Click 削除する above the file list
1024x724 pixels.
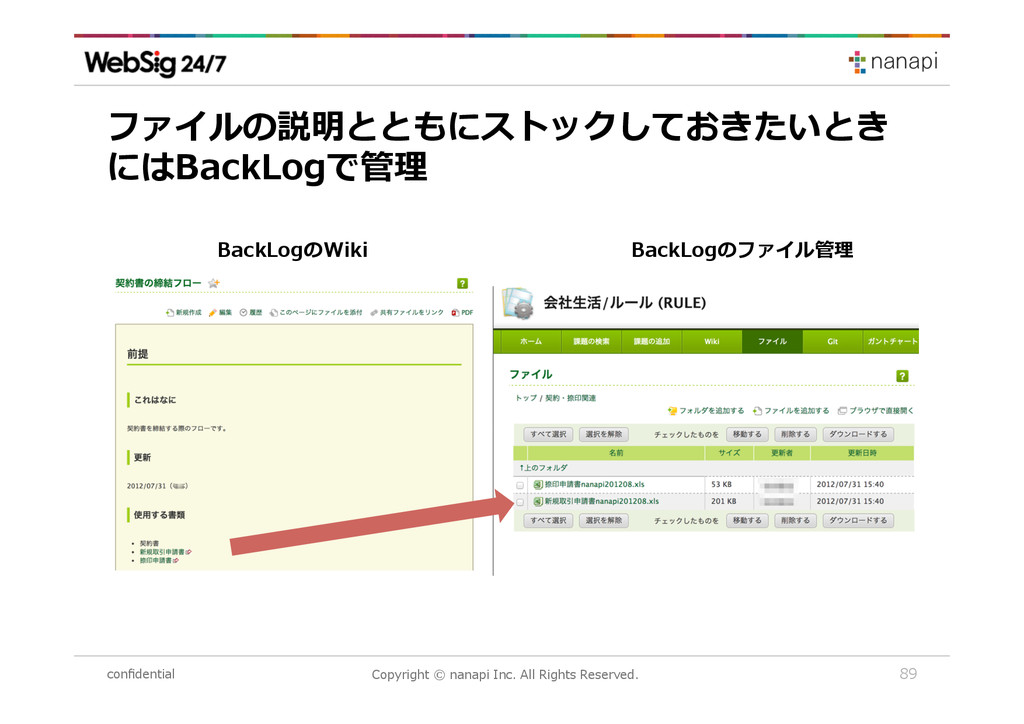click(x=795, y=434)
